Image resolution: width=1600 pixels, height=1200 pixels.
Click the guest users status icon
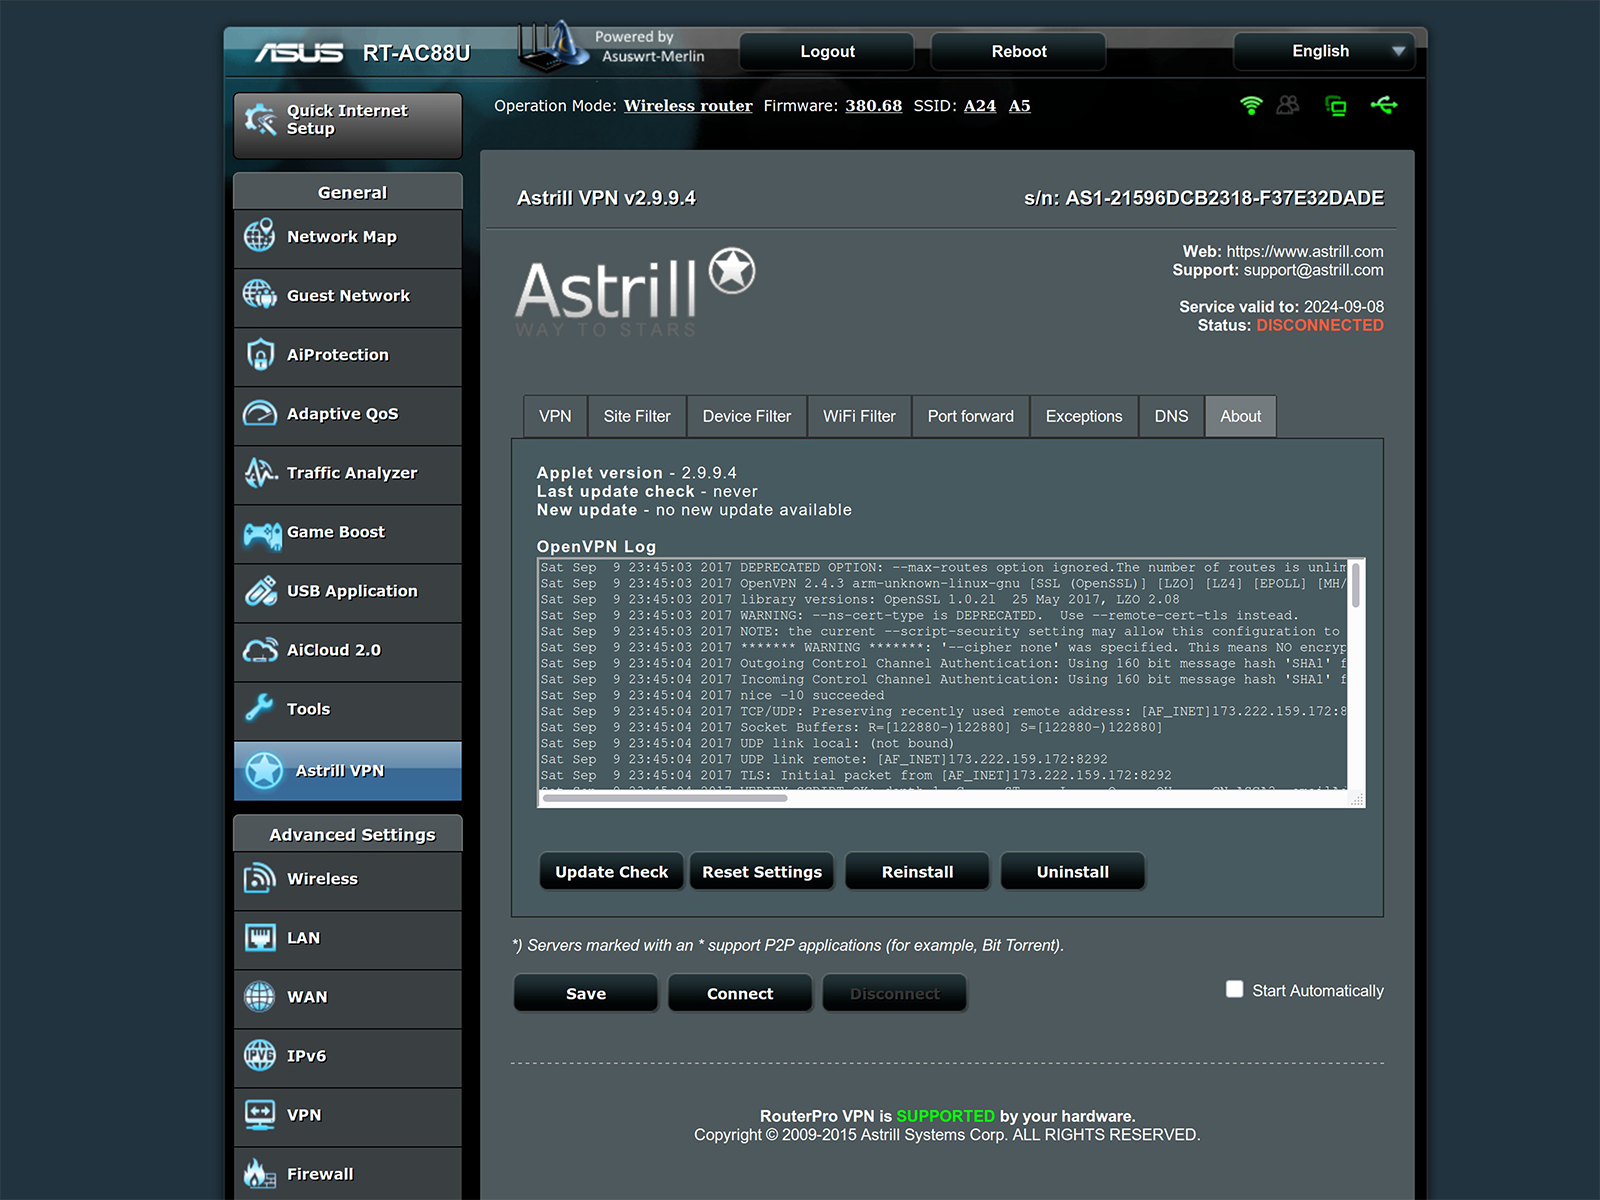pyautogui.click(x=1288, y=105)
